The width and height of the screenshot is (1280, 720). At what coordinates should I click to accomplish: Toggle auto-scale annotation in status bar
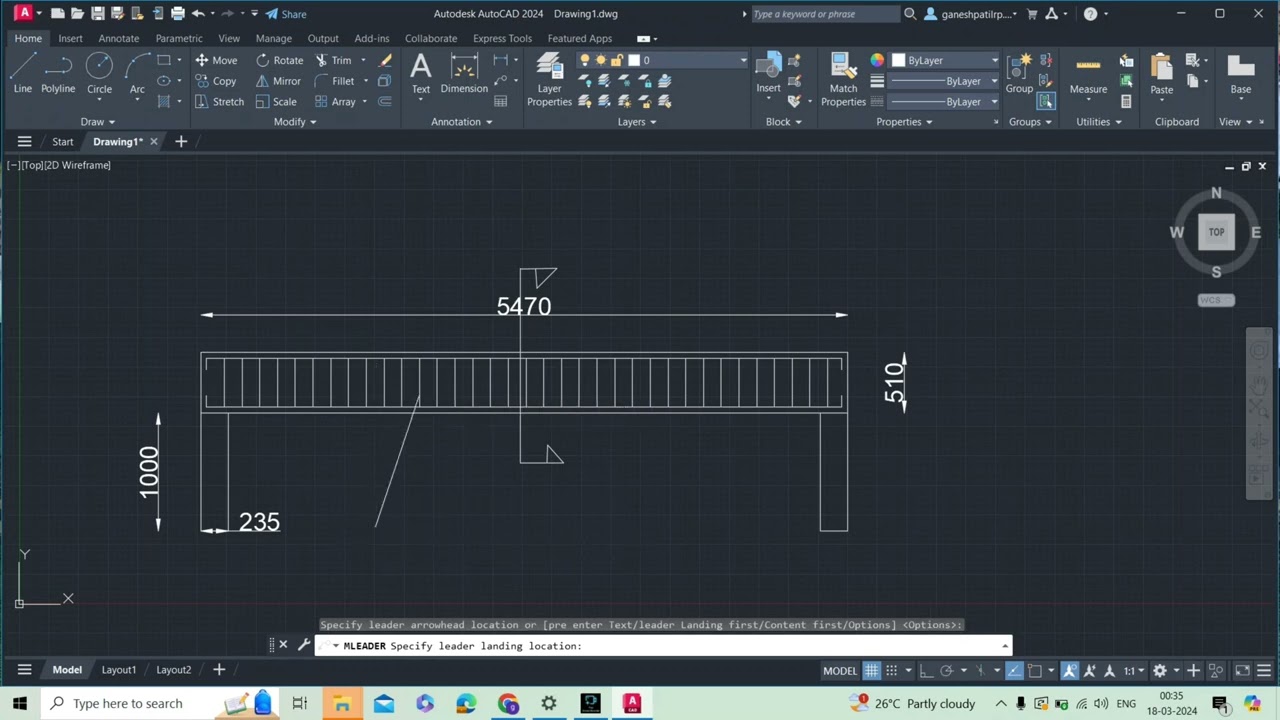coord(1090,671)
